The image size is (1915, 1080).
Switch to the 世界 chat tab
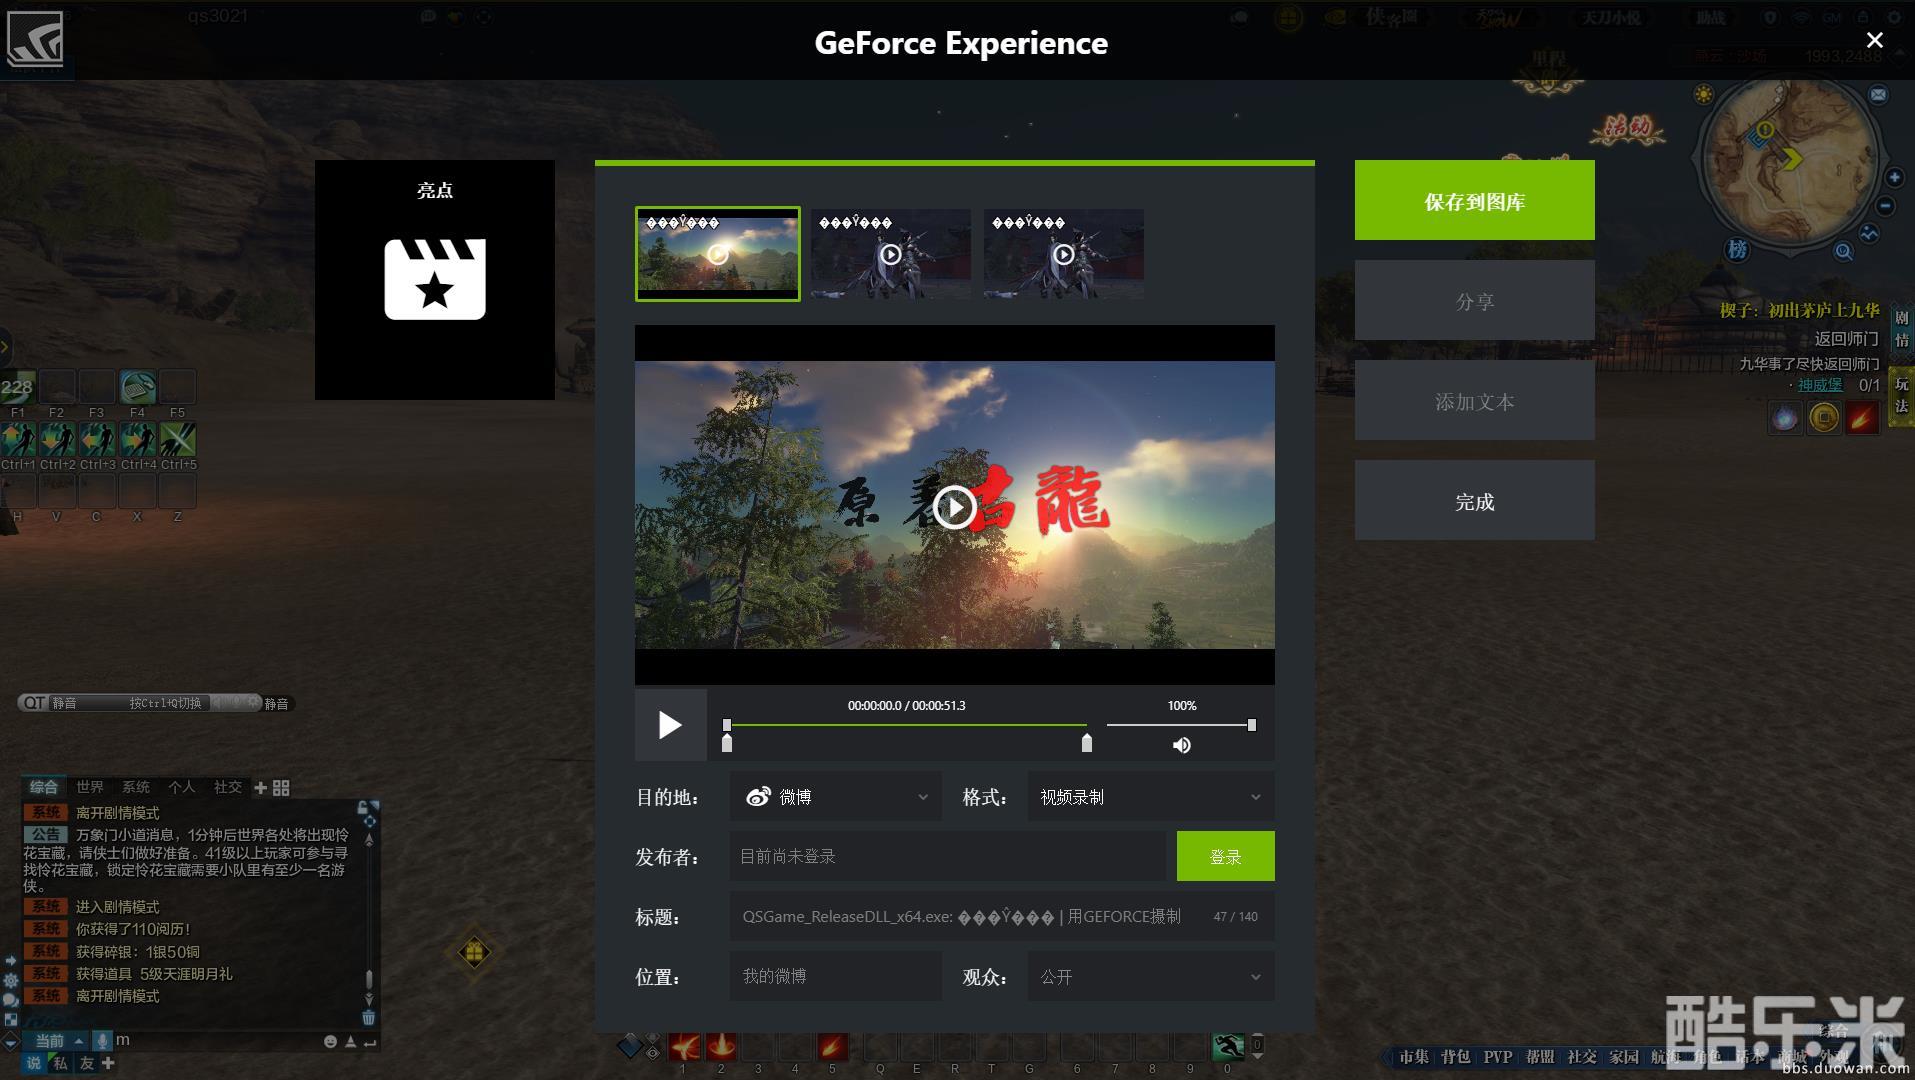pyautogui.click(x=90, y=787)
